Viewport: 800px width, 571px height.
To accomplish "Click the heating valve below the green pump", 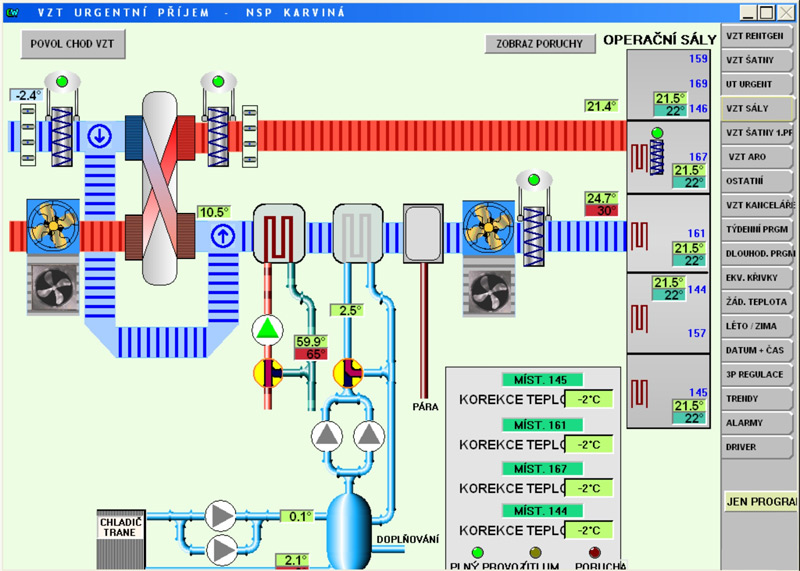I will pos(268,373).
